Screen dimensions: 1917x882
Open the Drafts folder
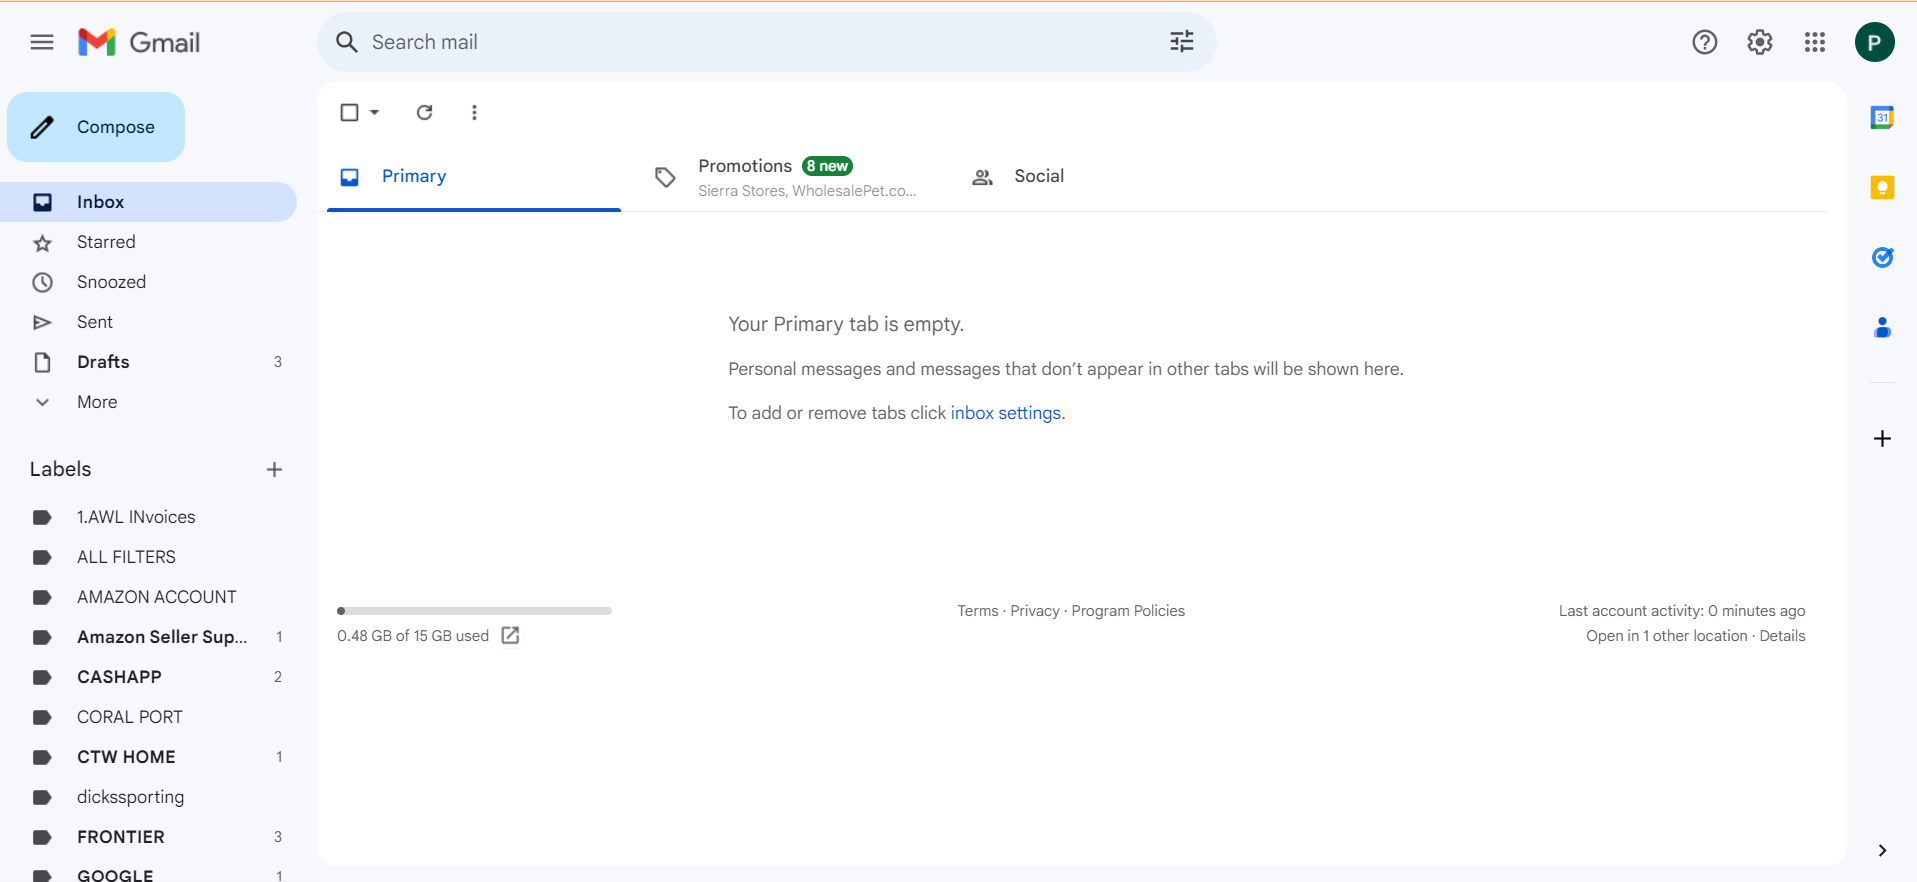point(148,362)
